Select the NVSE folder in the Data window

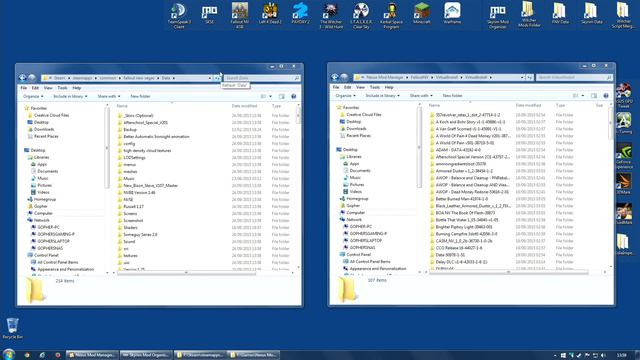coord(128,200)
